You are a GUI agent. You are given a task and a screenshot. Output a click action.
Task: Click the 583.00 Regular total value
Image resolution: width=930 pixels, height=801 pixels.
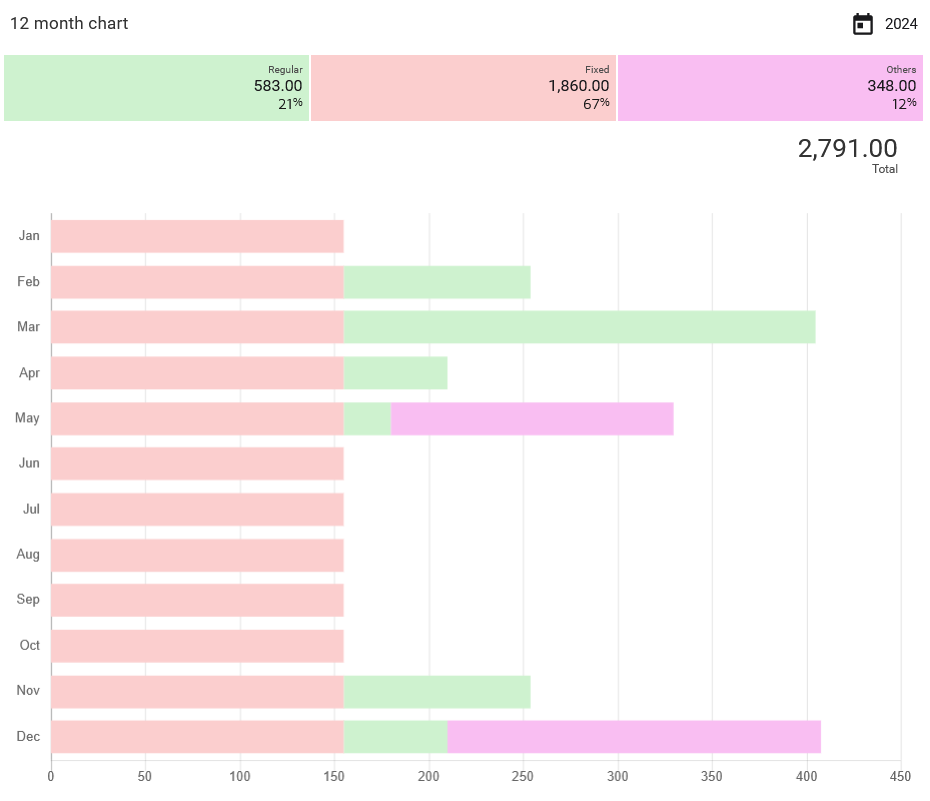tap(279, 86)
